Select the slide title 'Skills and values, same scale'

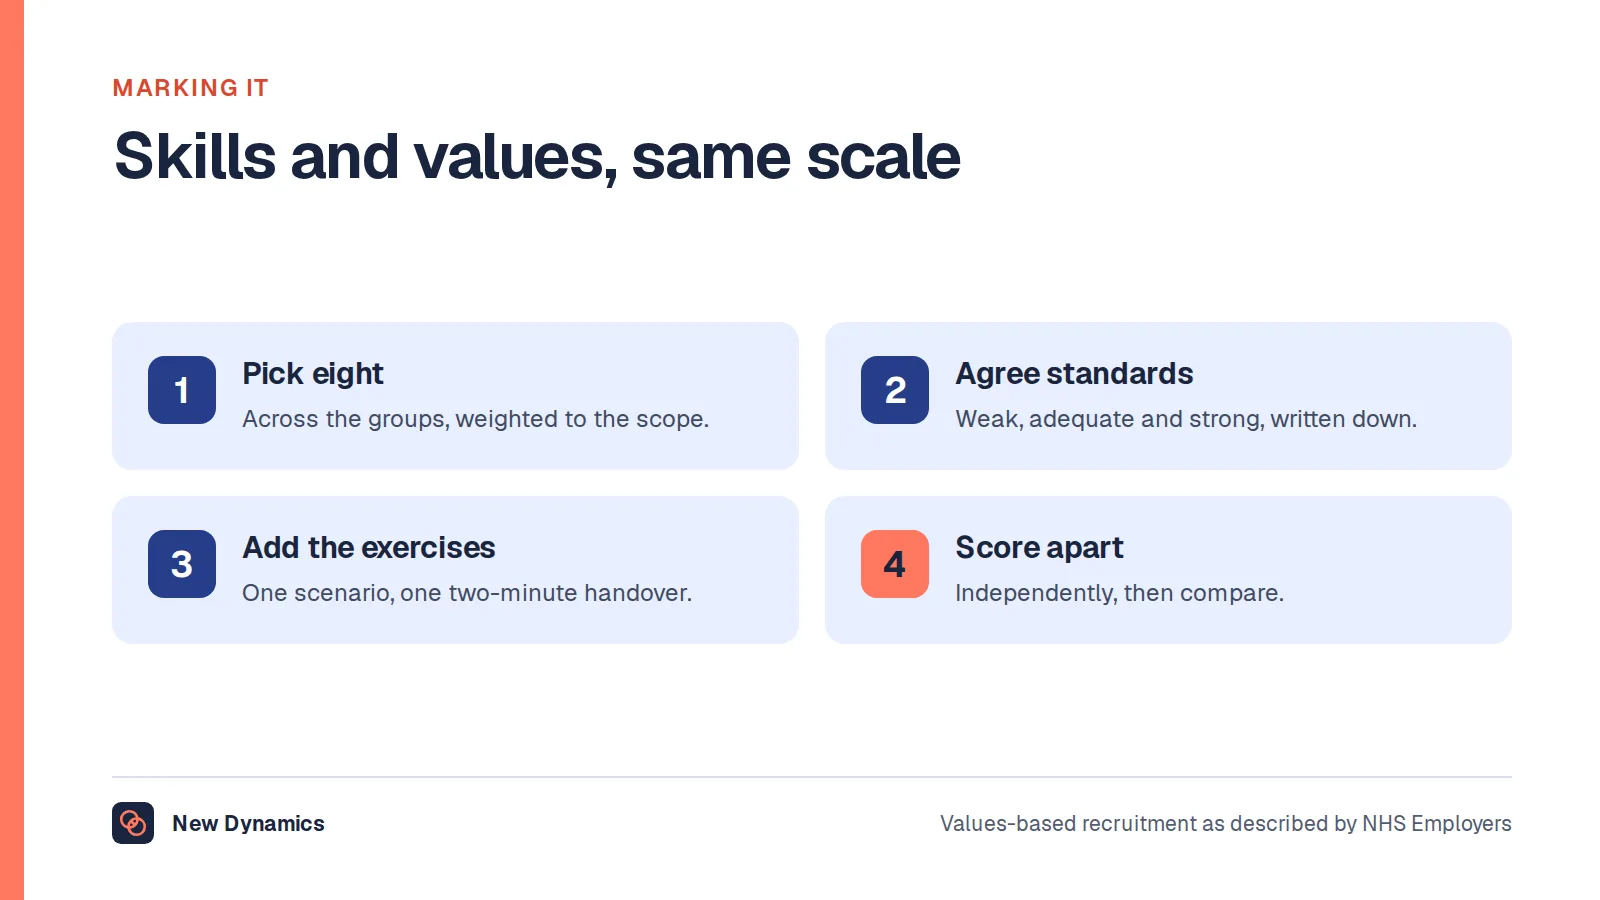537,157
